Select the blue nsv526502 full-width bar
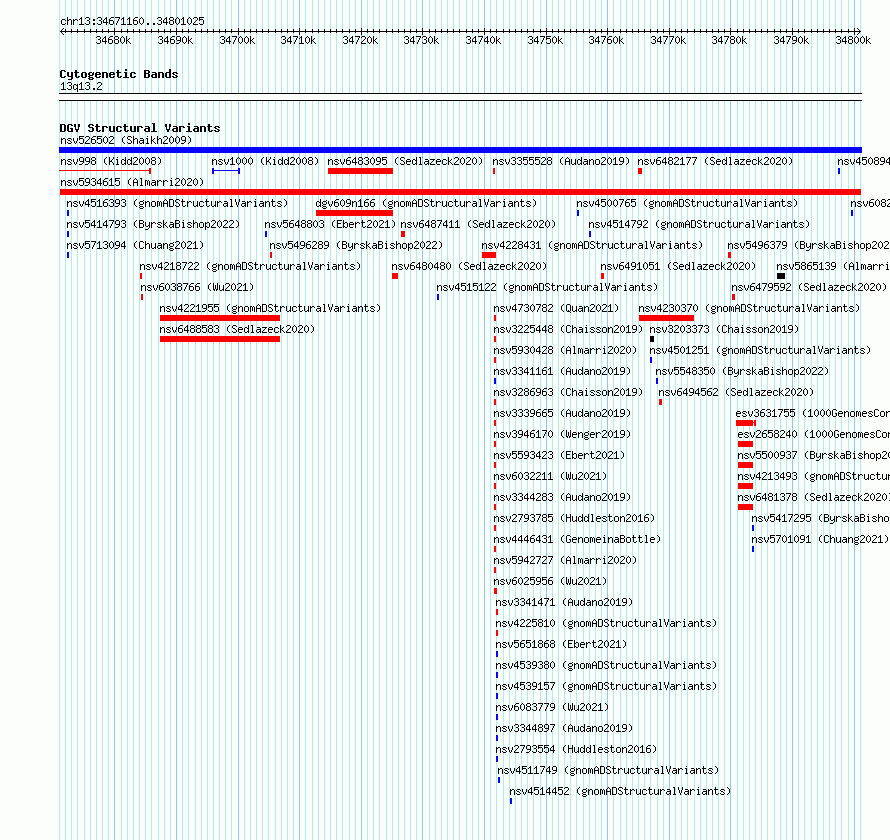Image resolution: width=890 pixels, height=840 pixels. point(460,150)
